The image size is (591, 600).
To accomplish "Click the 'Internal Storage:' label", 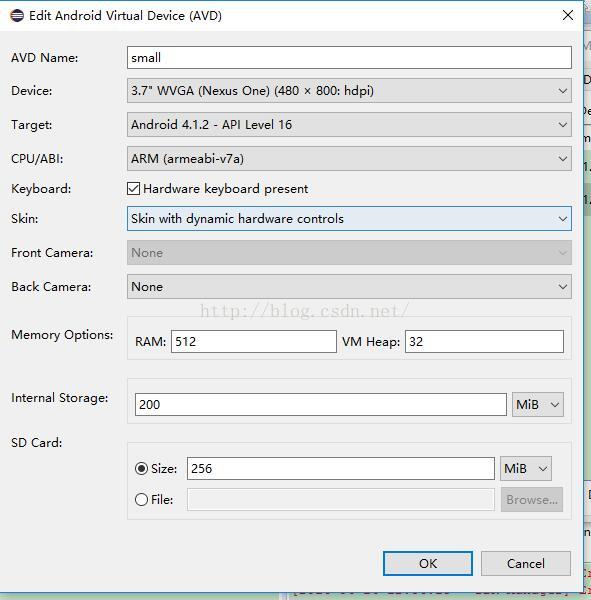I will [60, 398].
